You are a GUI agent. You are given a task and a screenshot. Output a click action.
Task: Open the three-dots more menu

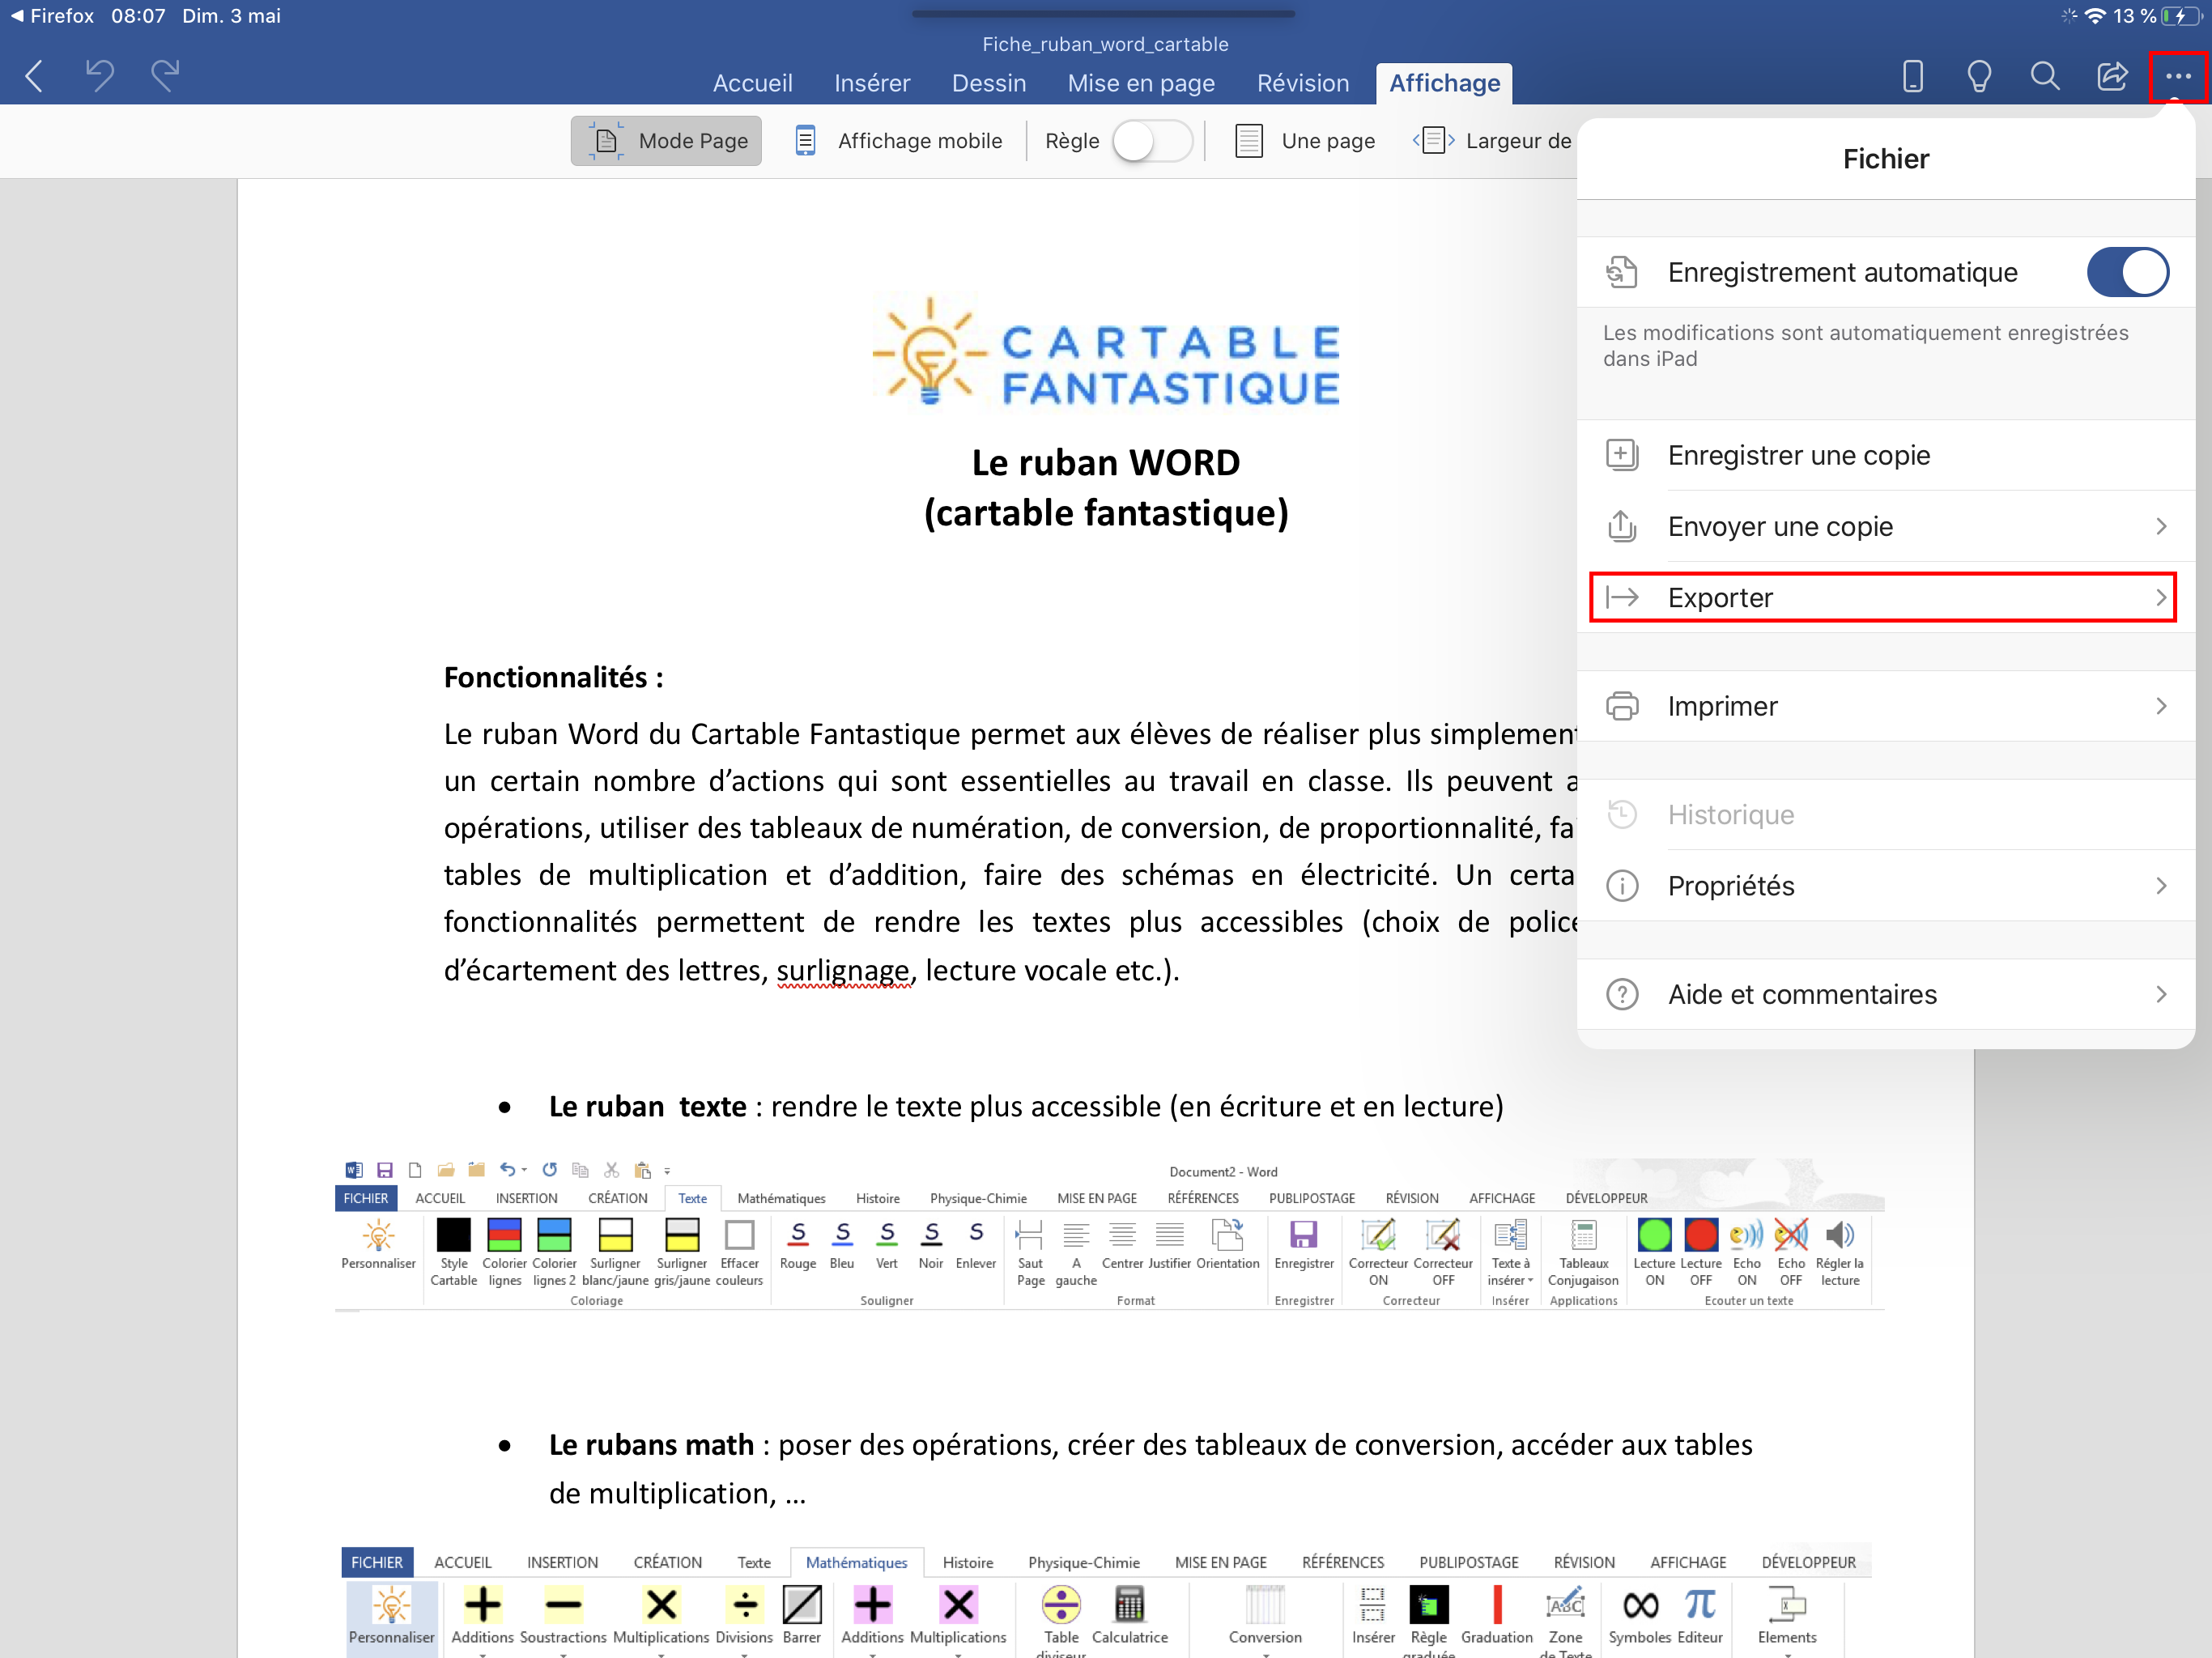point(2178,76)
